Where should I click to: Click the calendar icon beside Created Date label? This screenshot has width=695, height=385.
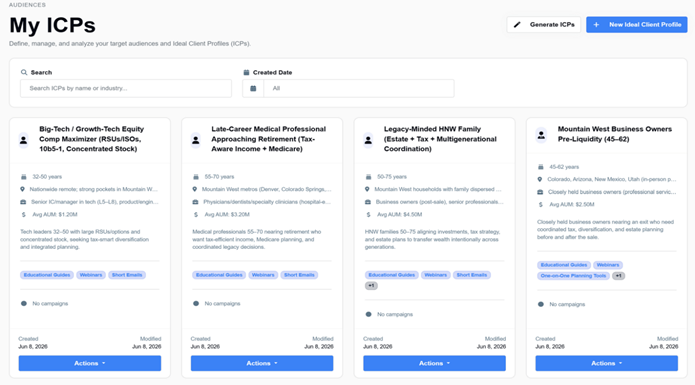coord(246,72)
